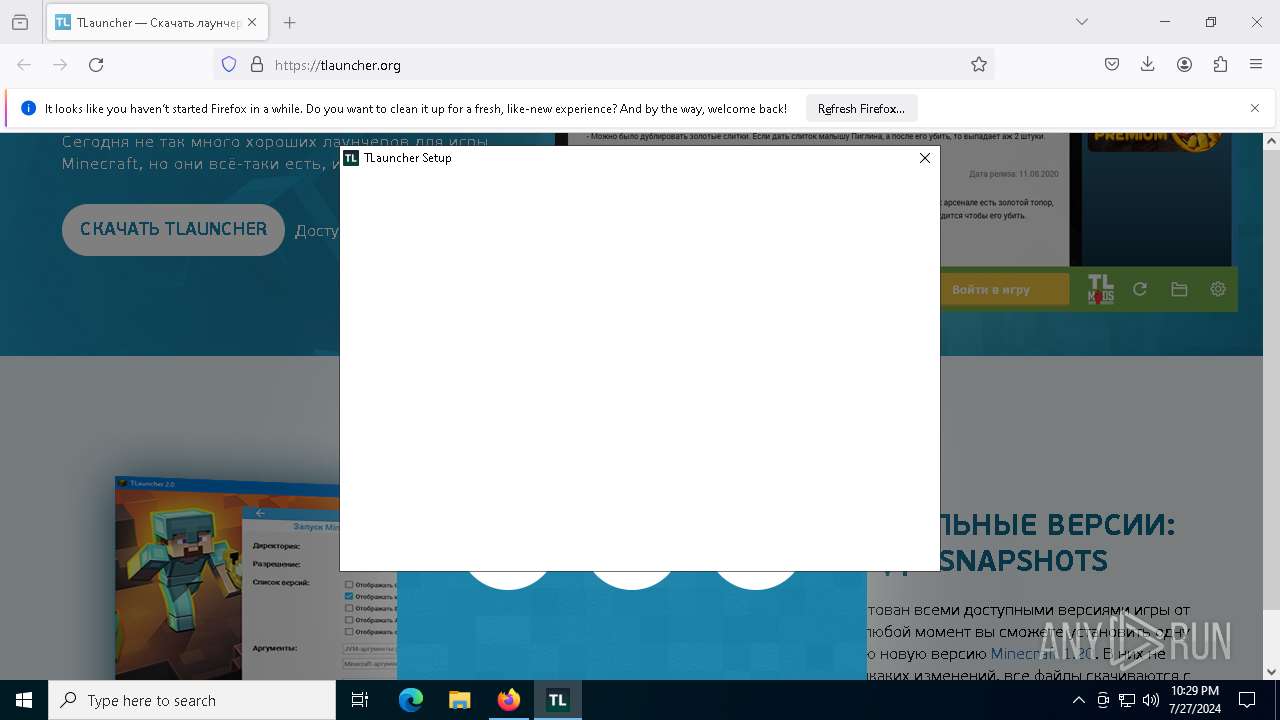Click the Type here to search box

coord(192,700)
